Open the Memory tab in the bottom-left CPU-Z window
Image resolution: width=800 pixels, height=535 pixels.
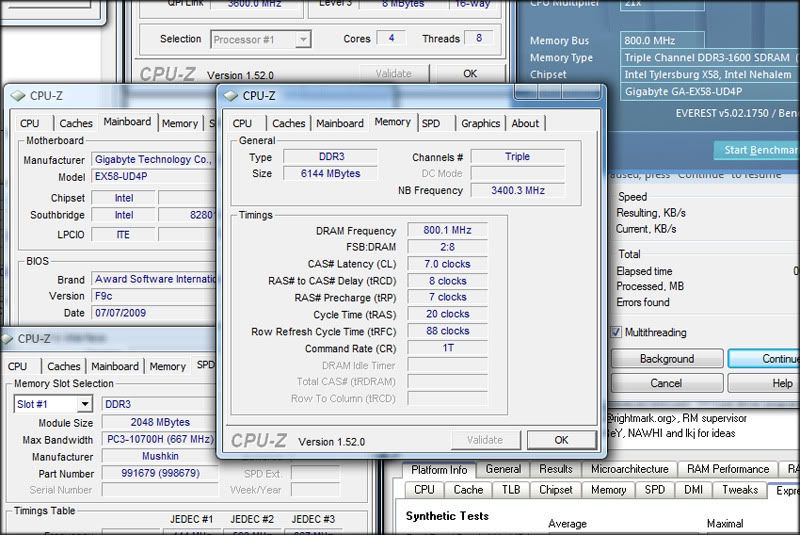pyautogui.click(x=167, y=366)
